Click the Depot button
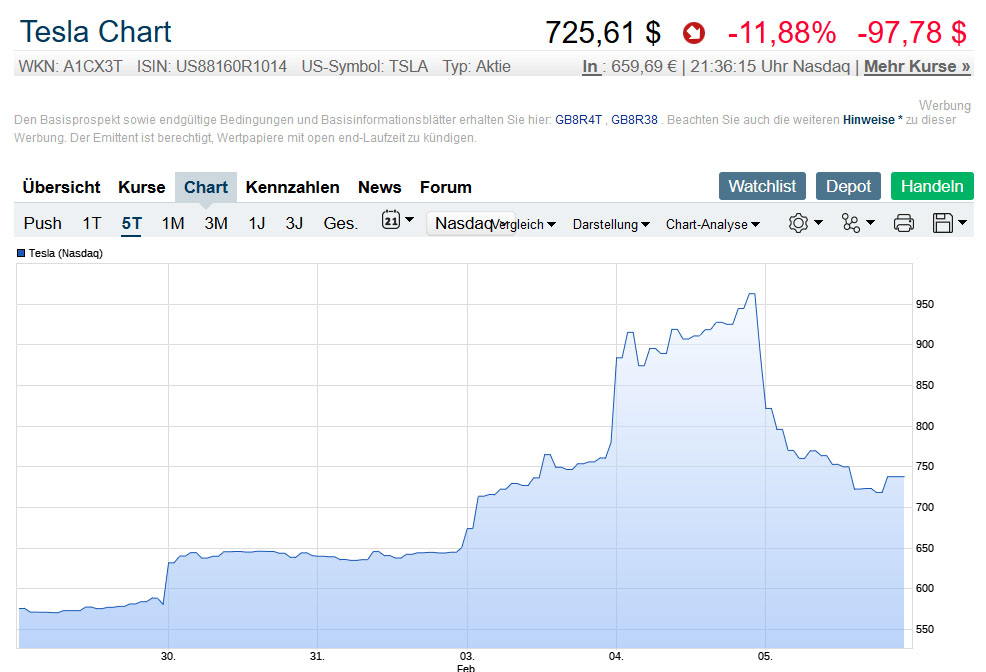The width and height of the screenshot is (986, 672). 848,186
